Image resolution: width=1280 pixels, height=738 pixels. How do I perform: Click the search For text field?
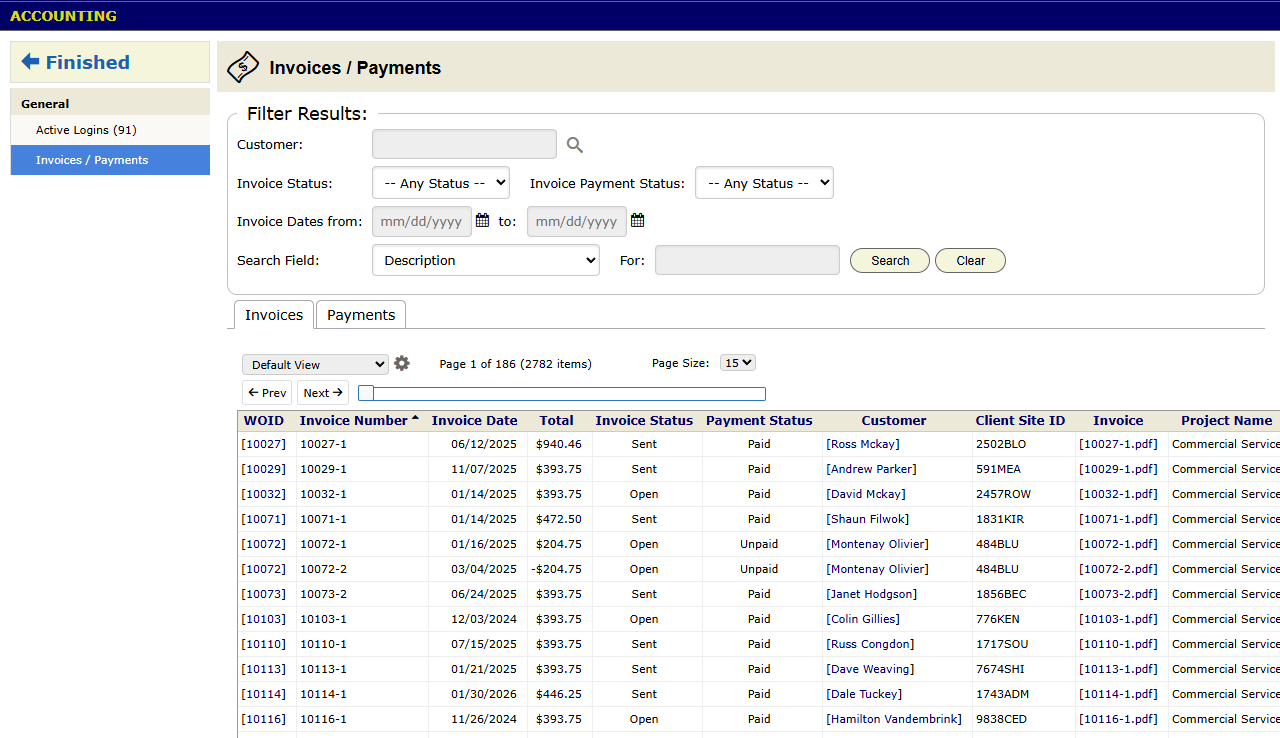tap(747, 260)
